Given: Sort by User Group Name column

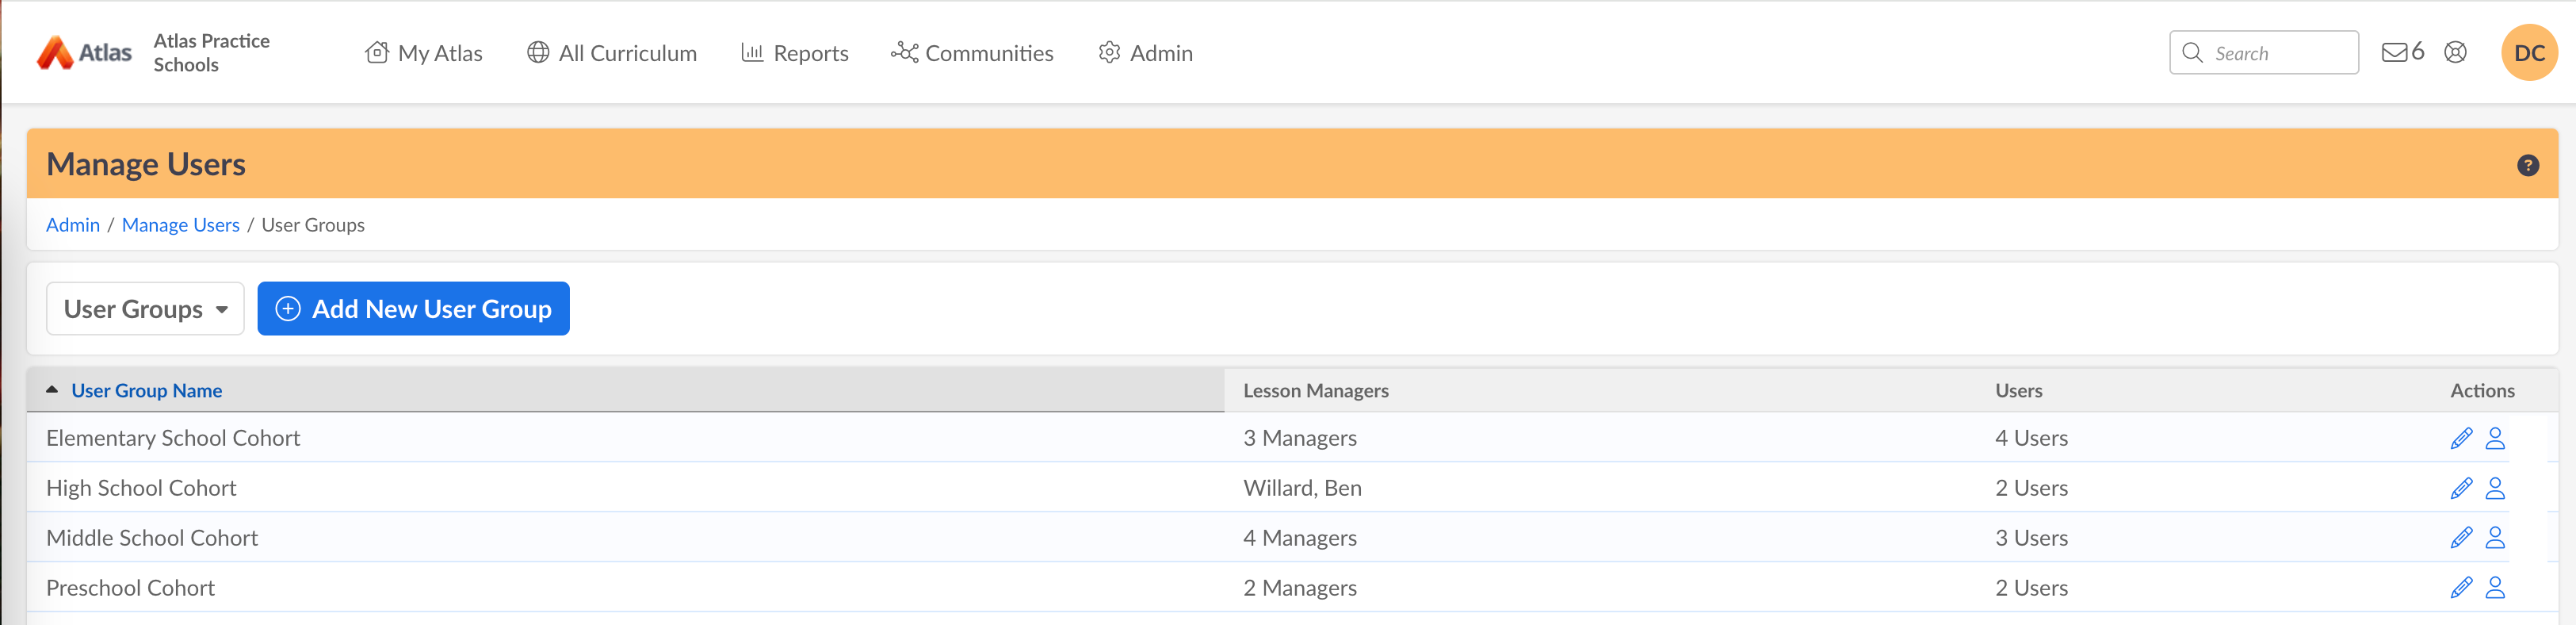Looking at the screenshot, I should (147, 391).
